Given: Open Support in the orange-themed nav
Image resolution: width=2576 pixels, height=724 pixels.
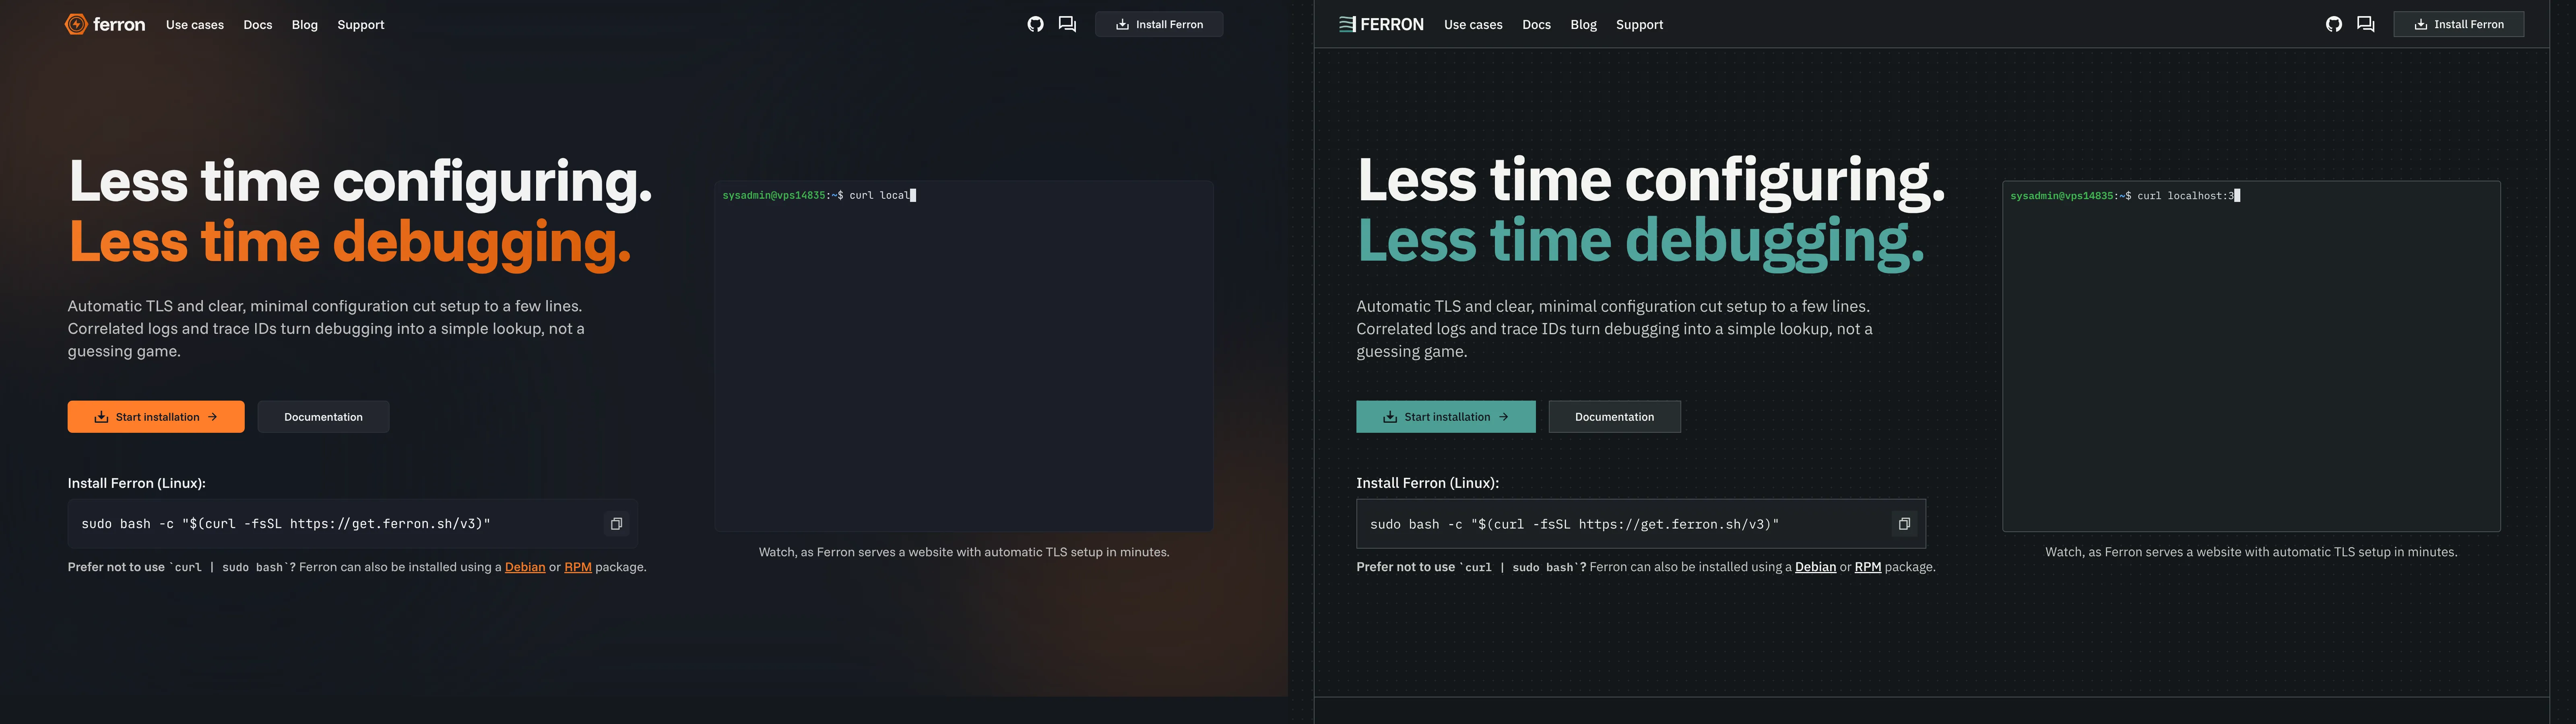Looking at the screenshot, I should coord(361,24).
